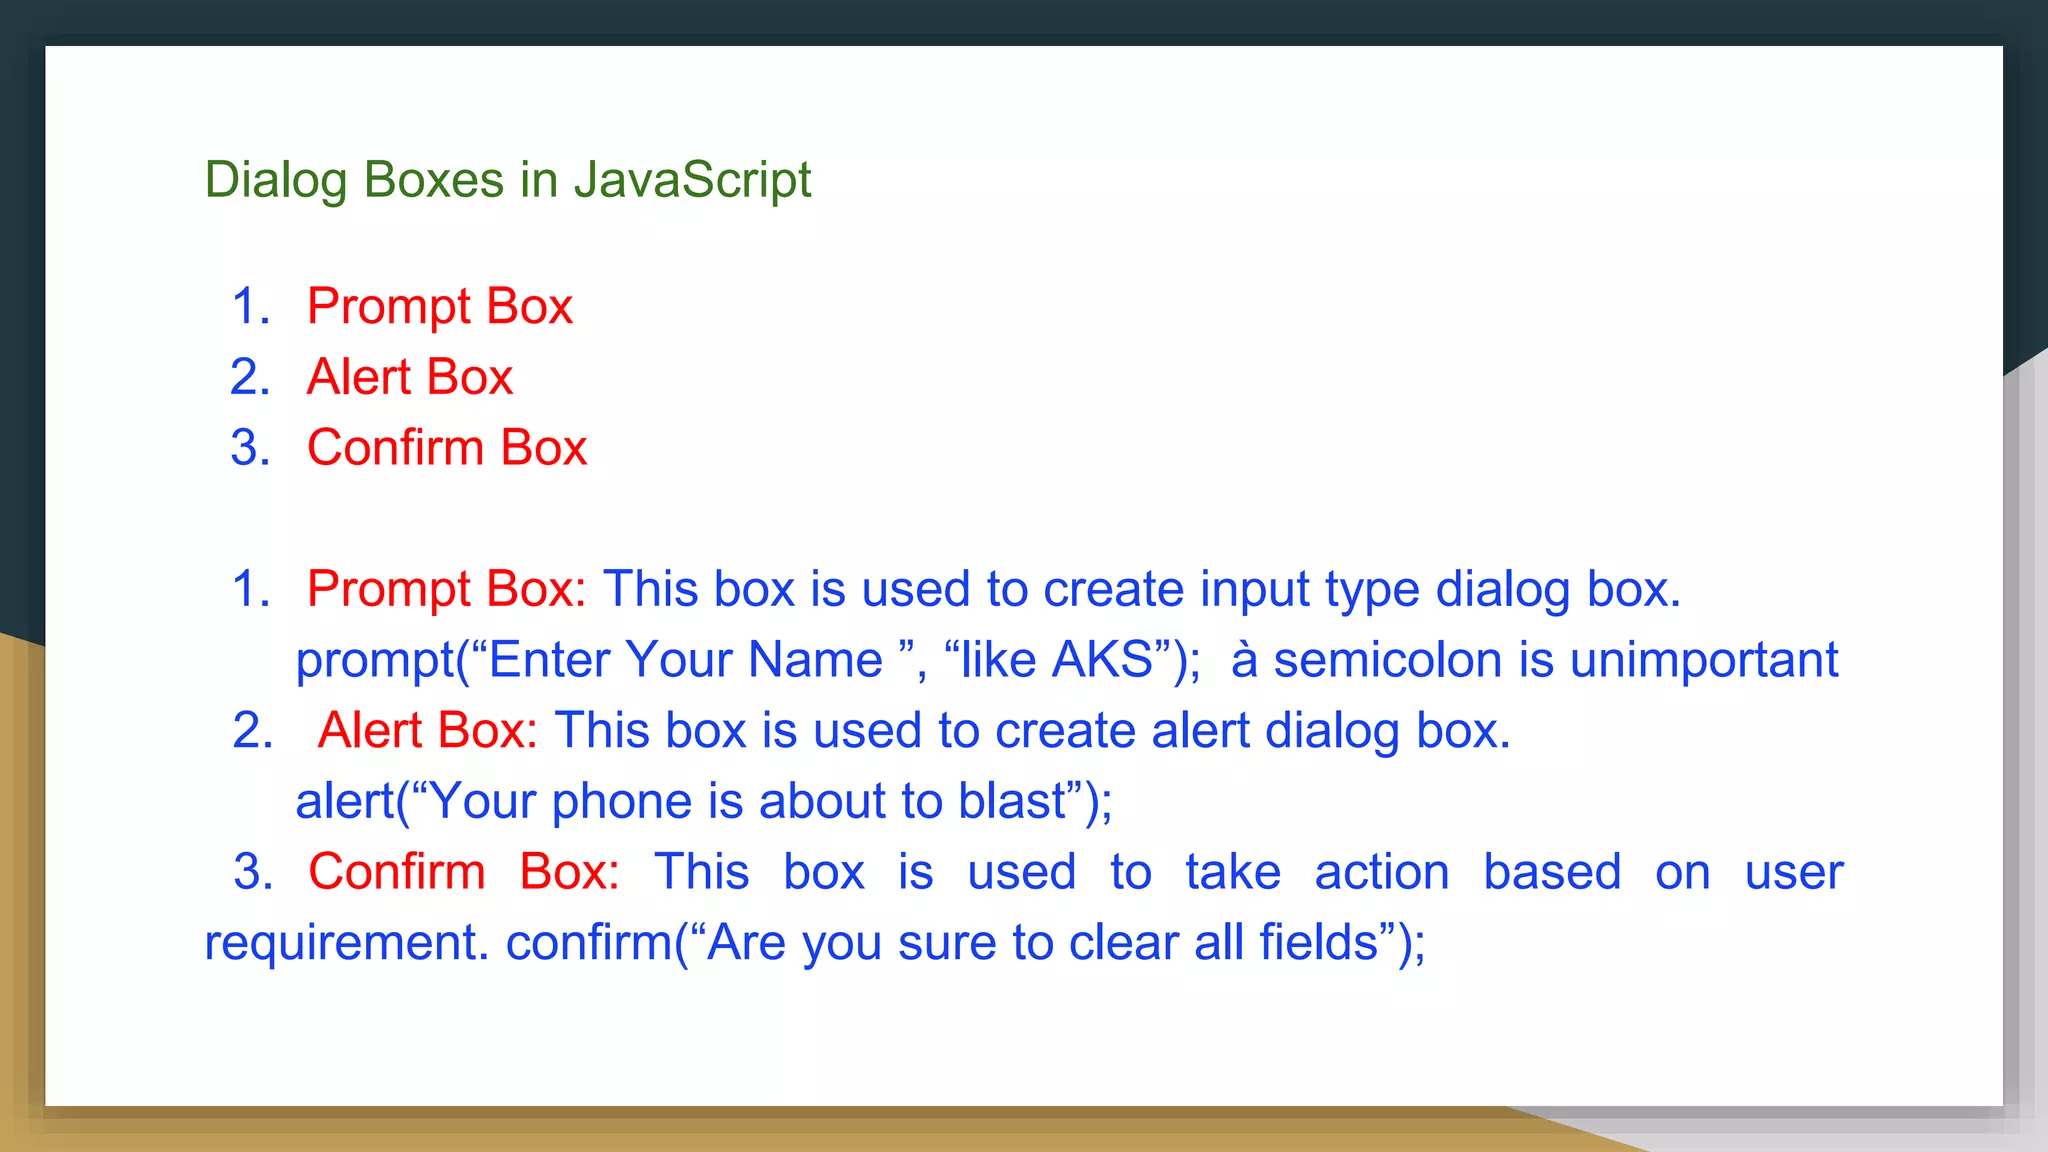
Task: Click the red 'Prompt Box:' heading in the descriptions
Action: pyautogui.click(x=447, y=589)
